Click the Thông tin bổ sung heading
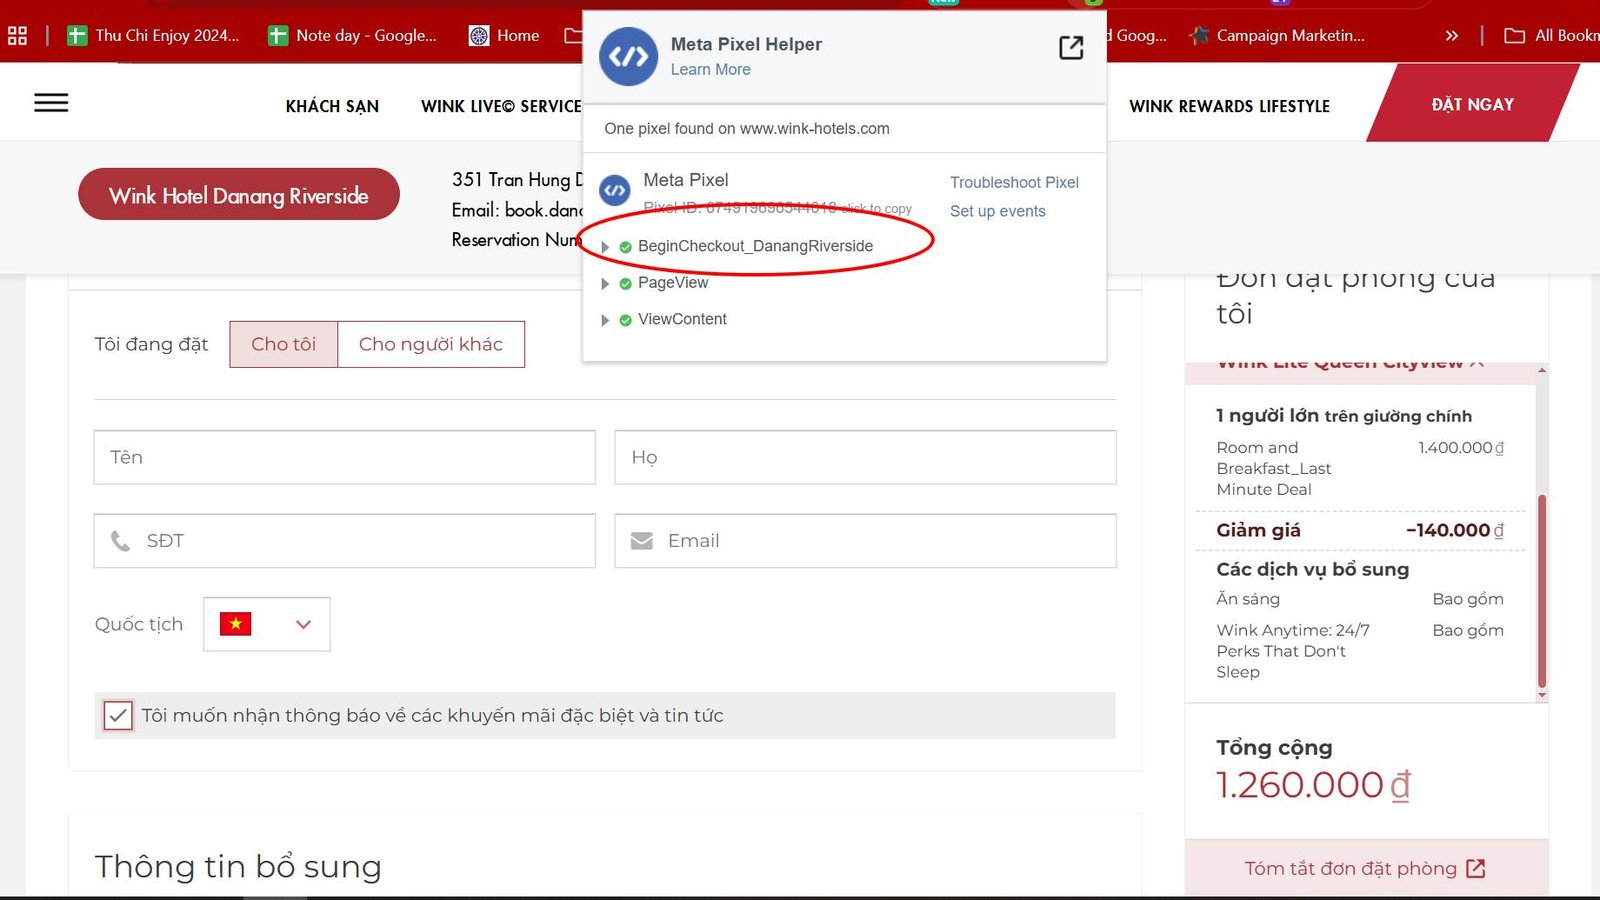This screenshot has width=1600, height=900. (238, 867)
